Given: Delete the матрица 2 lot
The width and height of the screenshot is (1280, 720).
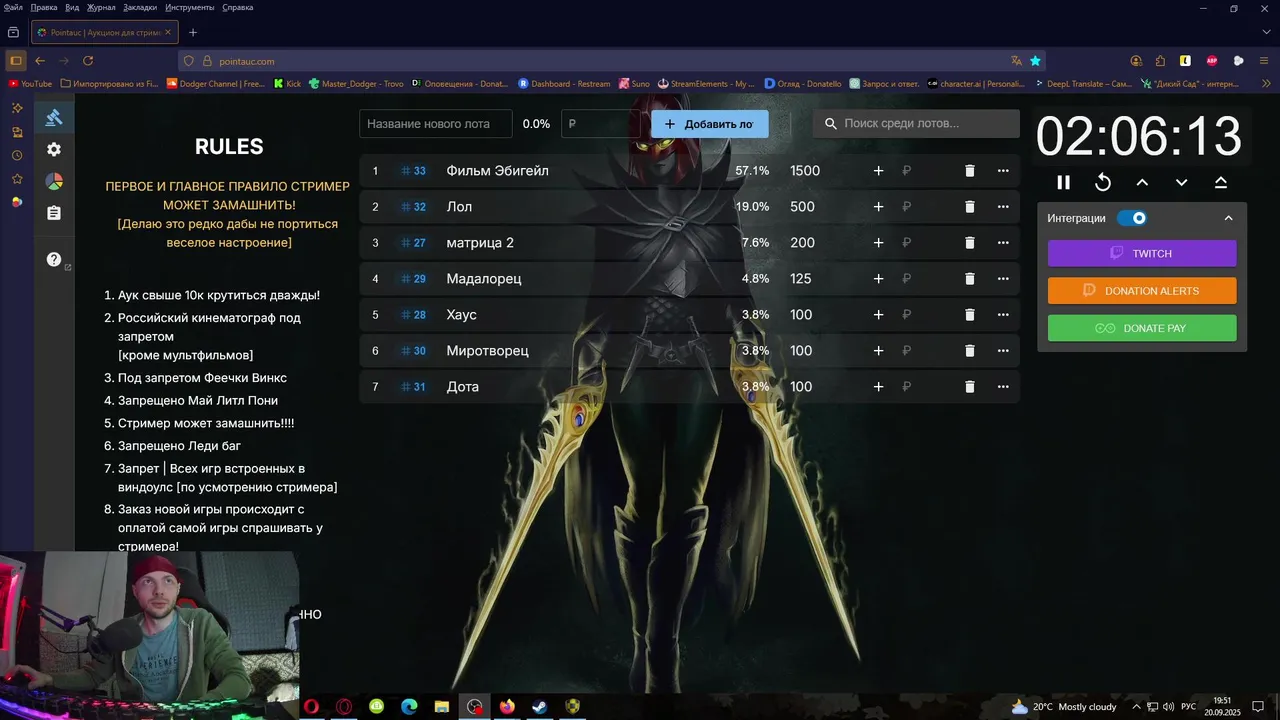Looking at the screenshot, I should (969, 243).
